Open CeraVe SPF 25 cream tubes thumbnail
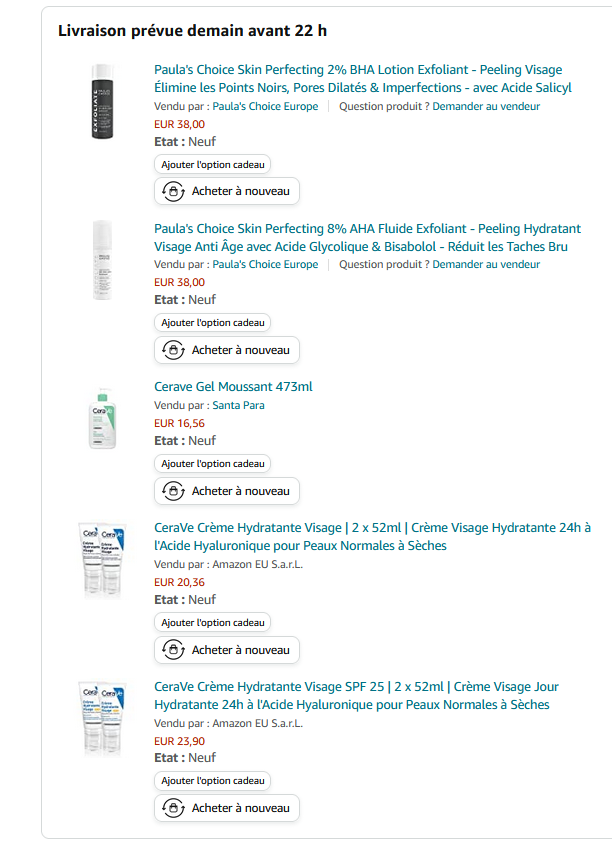The image size is (612, 845). point(102,719)
